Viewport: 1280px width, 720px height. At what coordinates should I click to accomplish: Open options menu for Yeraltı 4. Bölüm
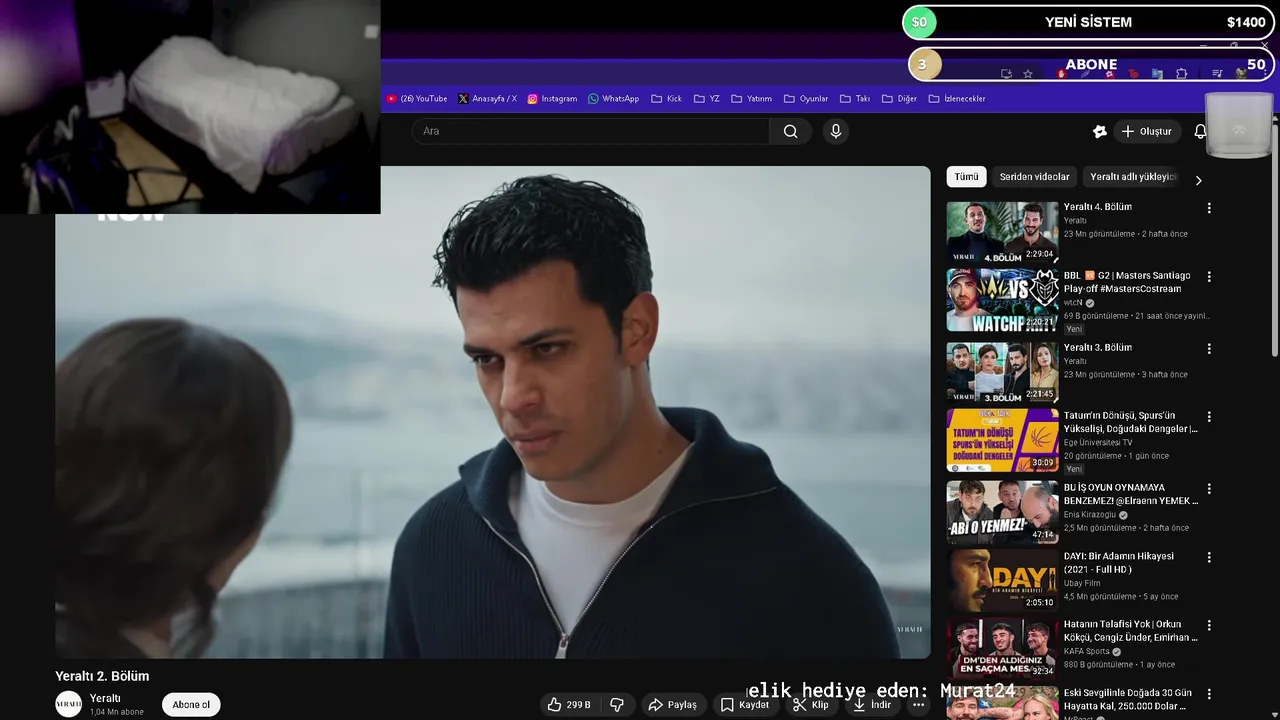(x=1209, y=208)
